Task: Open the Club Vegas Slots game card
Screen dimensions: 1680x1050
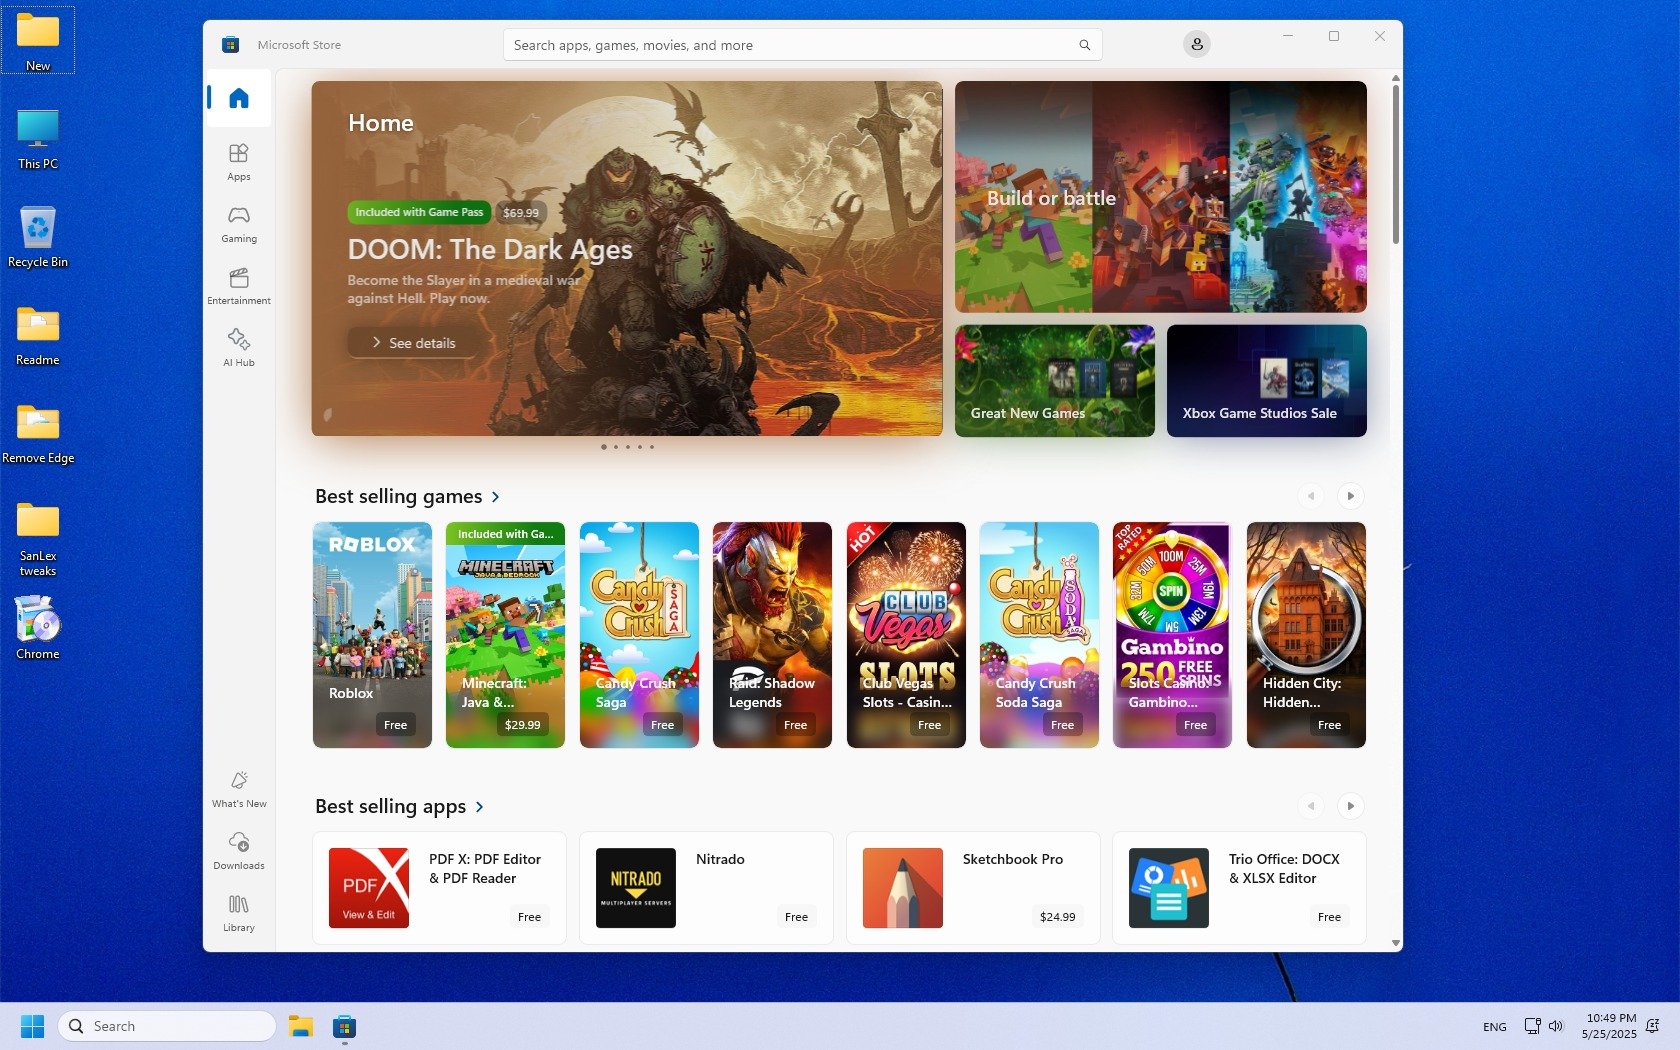Action: [x=906, y=635]
